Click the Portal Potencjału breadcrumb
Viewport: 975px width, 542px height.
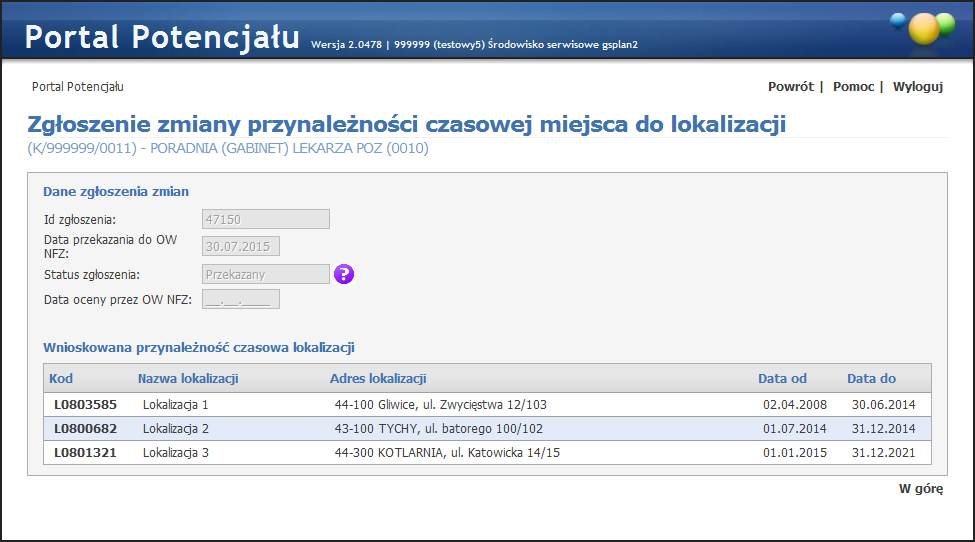tap(78, 87)
